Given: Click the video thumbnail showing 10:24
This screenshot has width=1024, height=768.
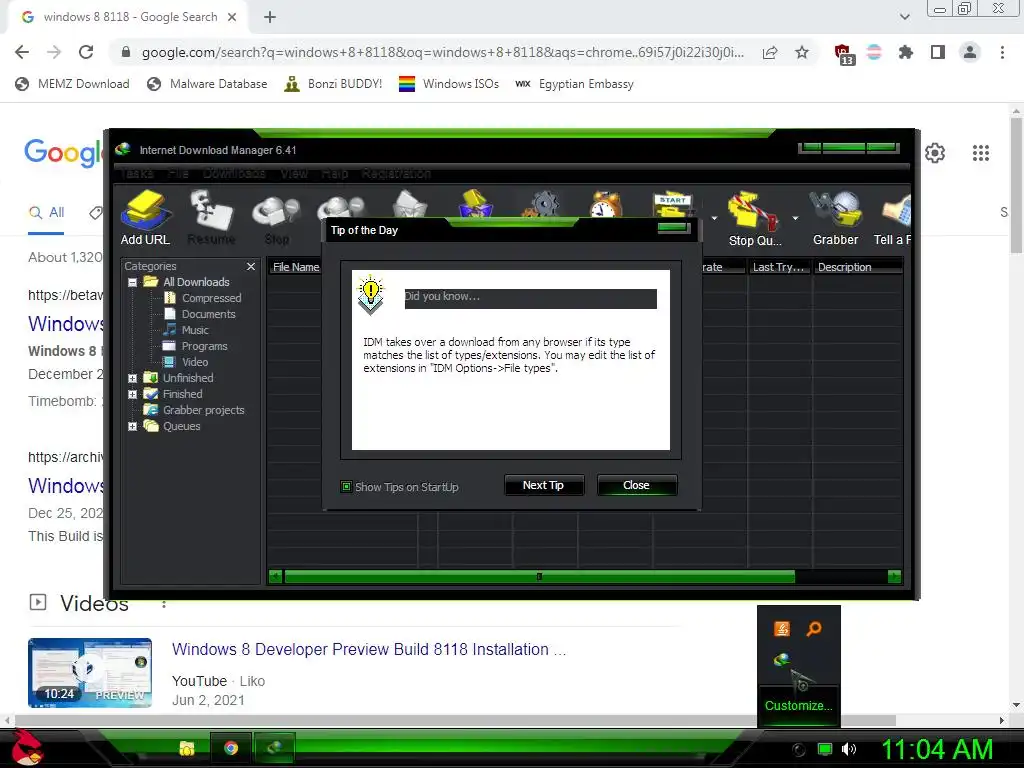Looking at the screenshot, I should (x=90, y=673).
